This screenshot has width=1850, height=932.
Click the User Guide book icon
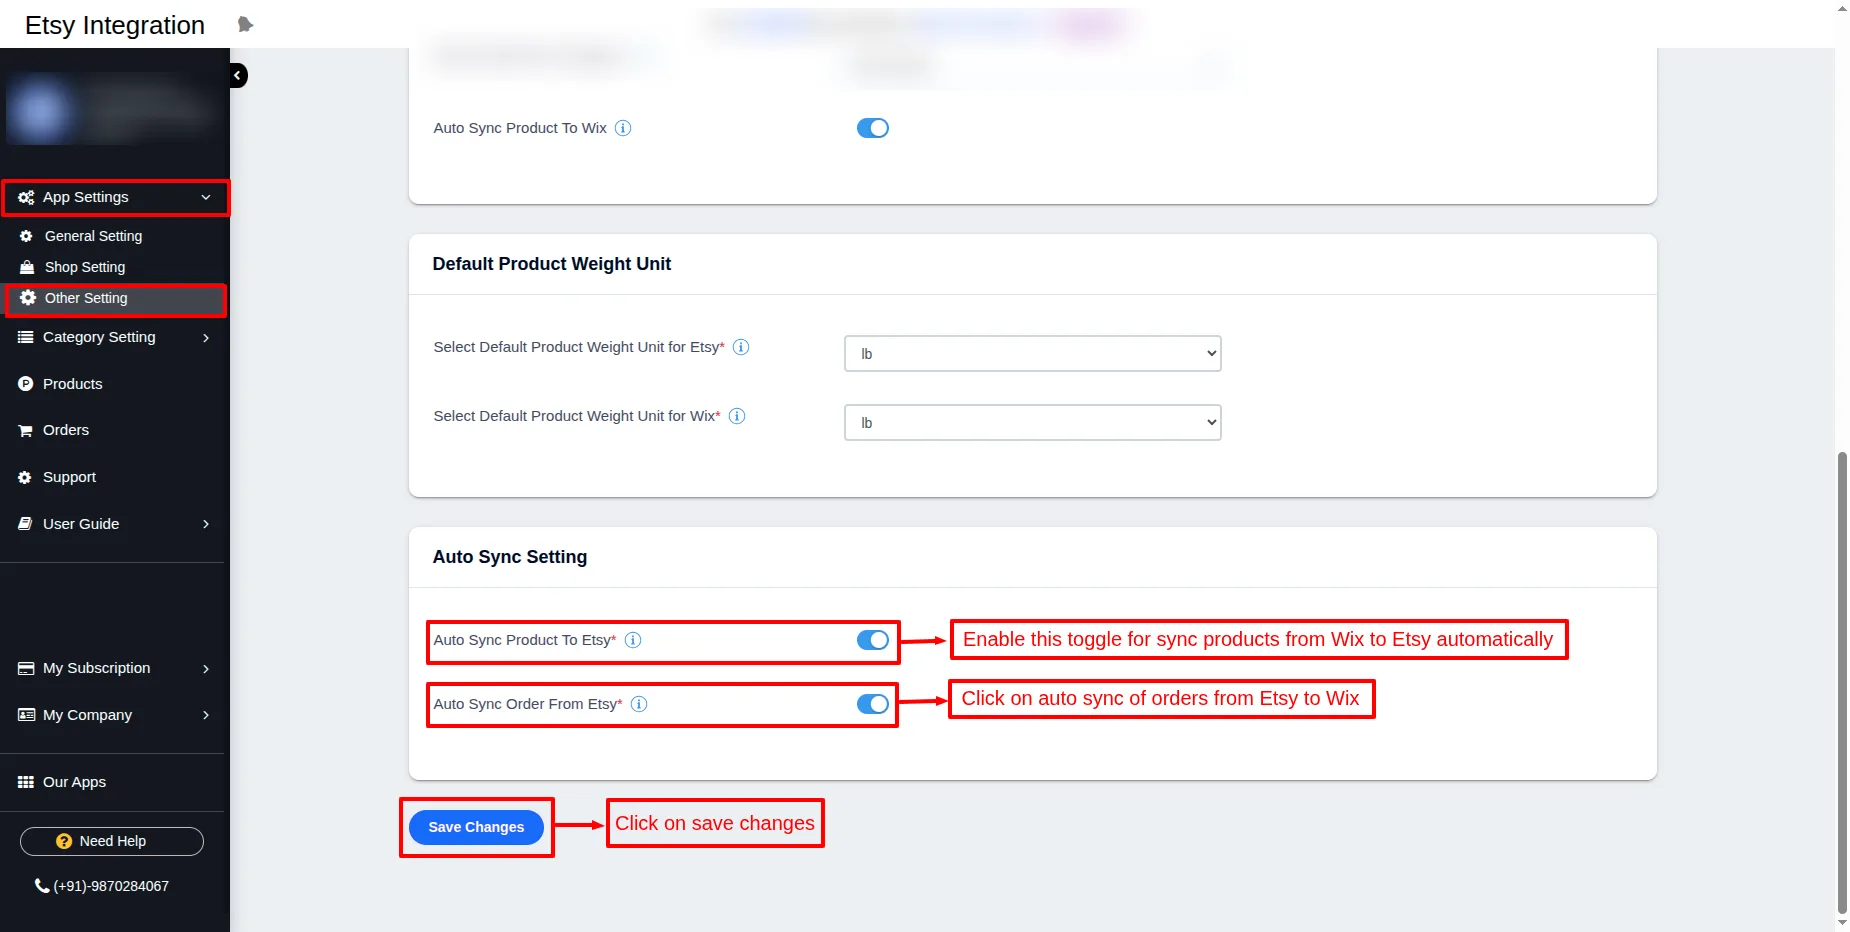pyautogui.click(x=26, y=524)
